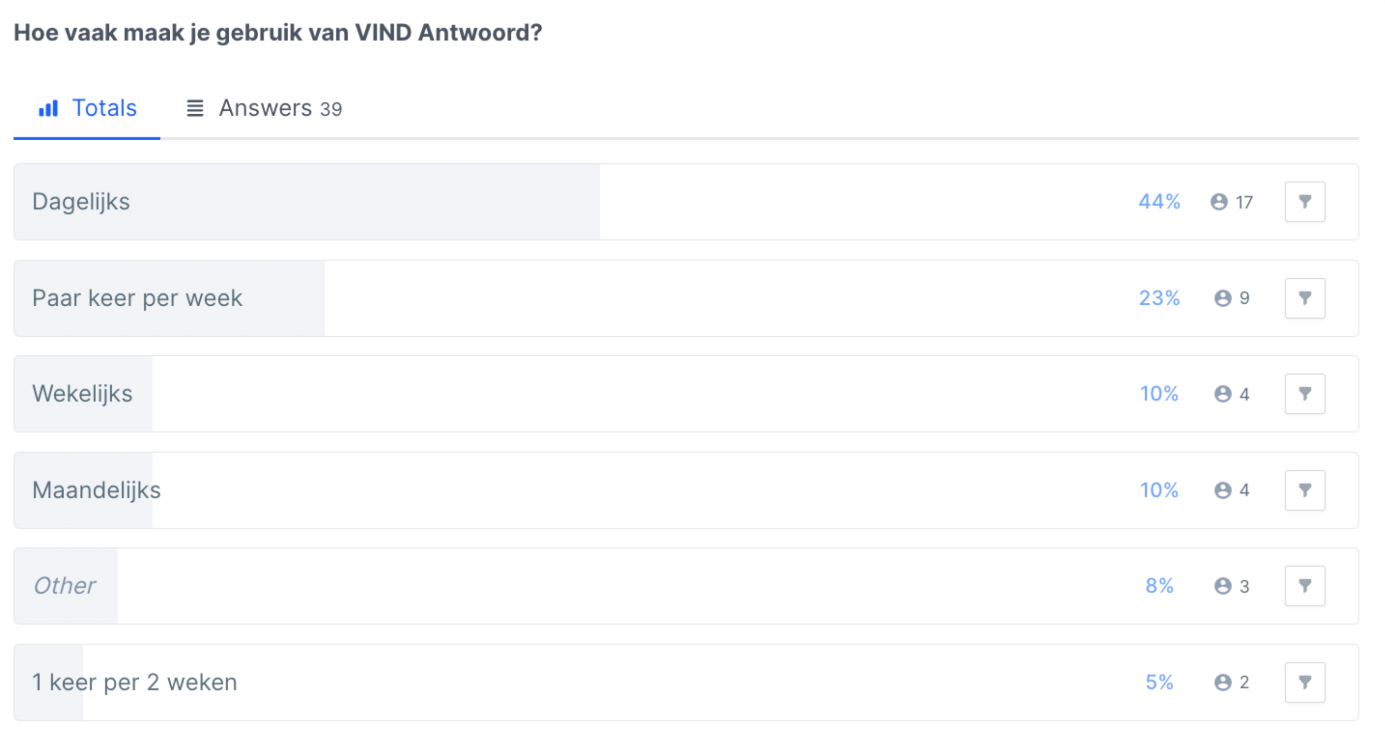
Task: Open the Other answers row
Action: pyautogui.click(x=686, y=586)
